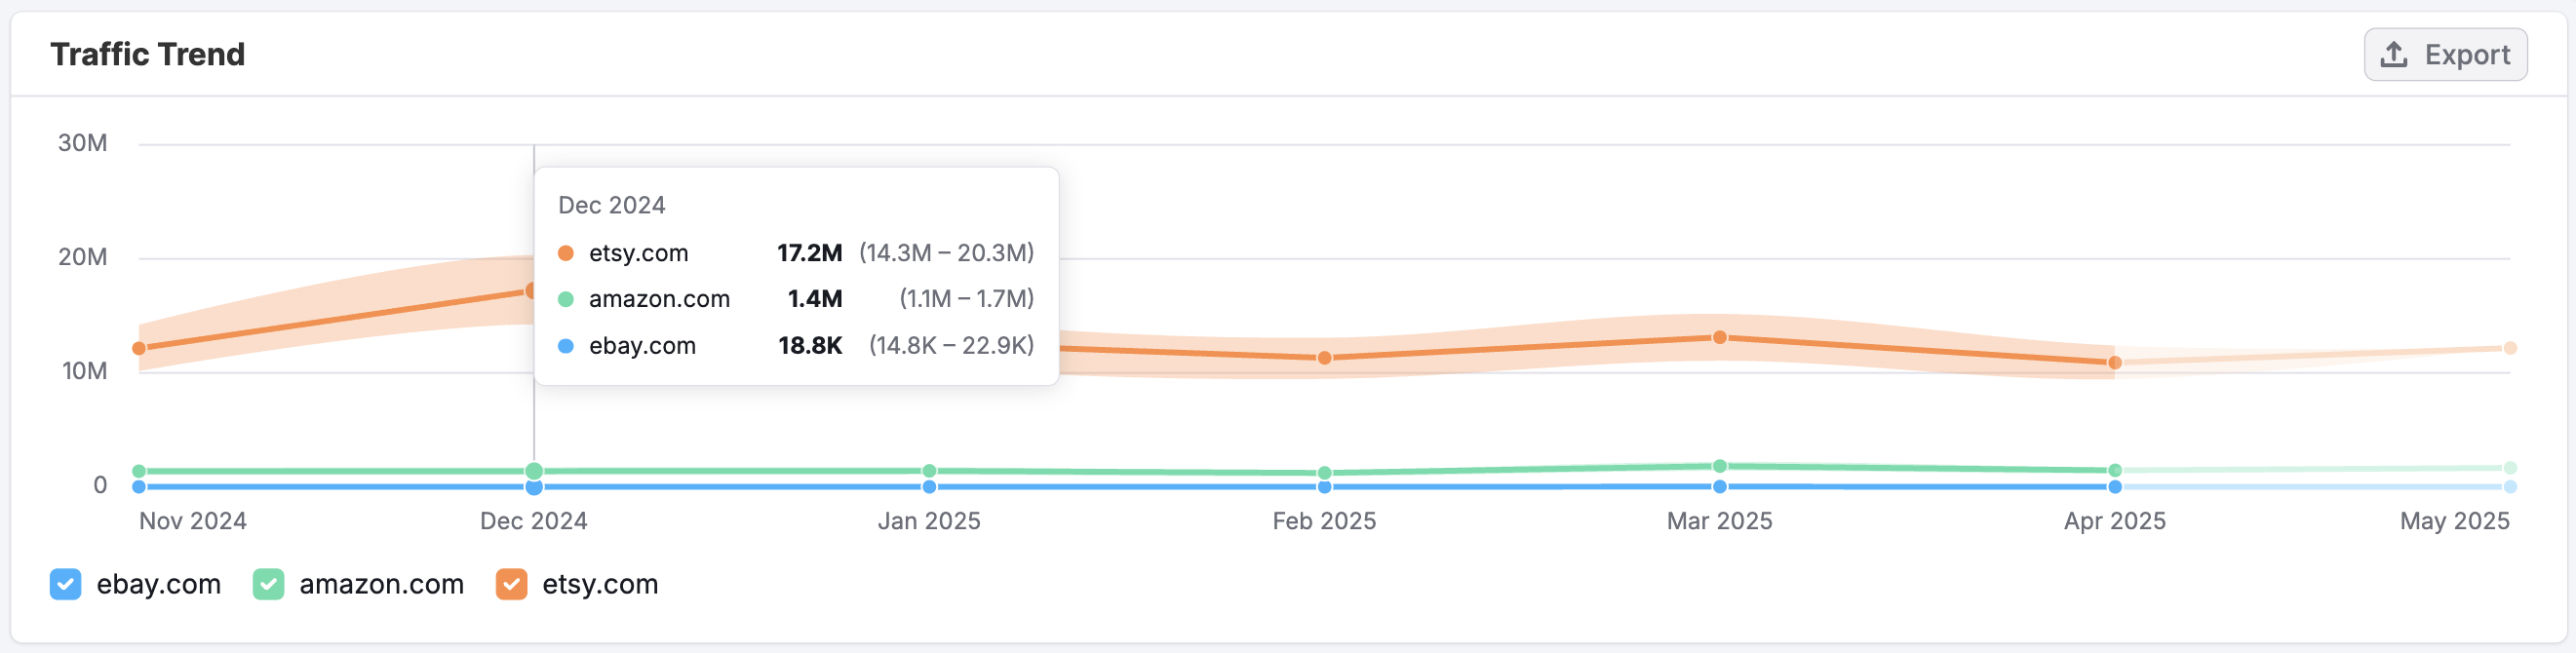Viewport: 2576px width, 653px height.
Task: Click the orange etsy.com point at Feb 2025
Action: point(1324,358)
